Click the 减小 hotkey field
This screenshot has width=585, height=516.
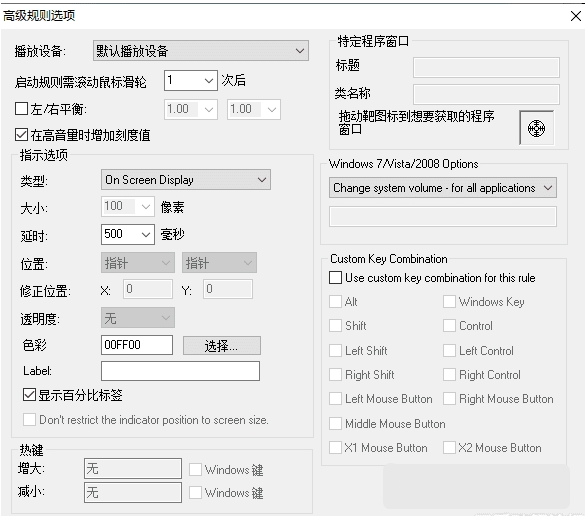(133, 492)
